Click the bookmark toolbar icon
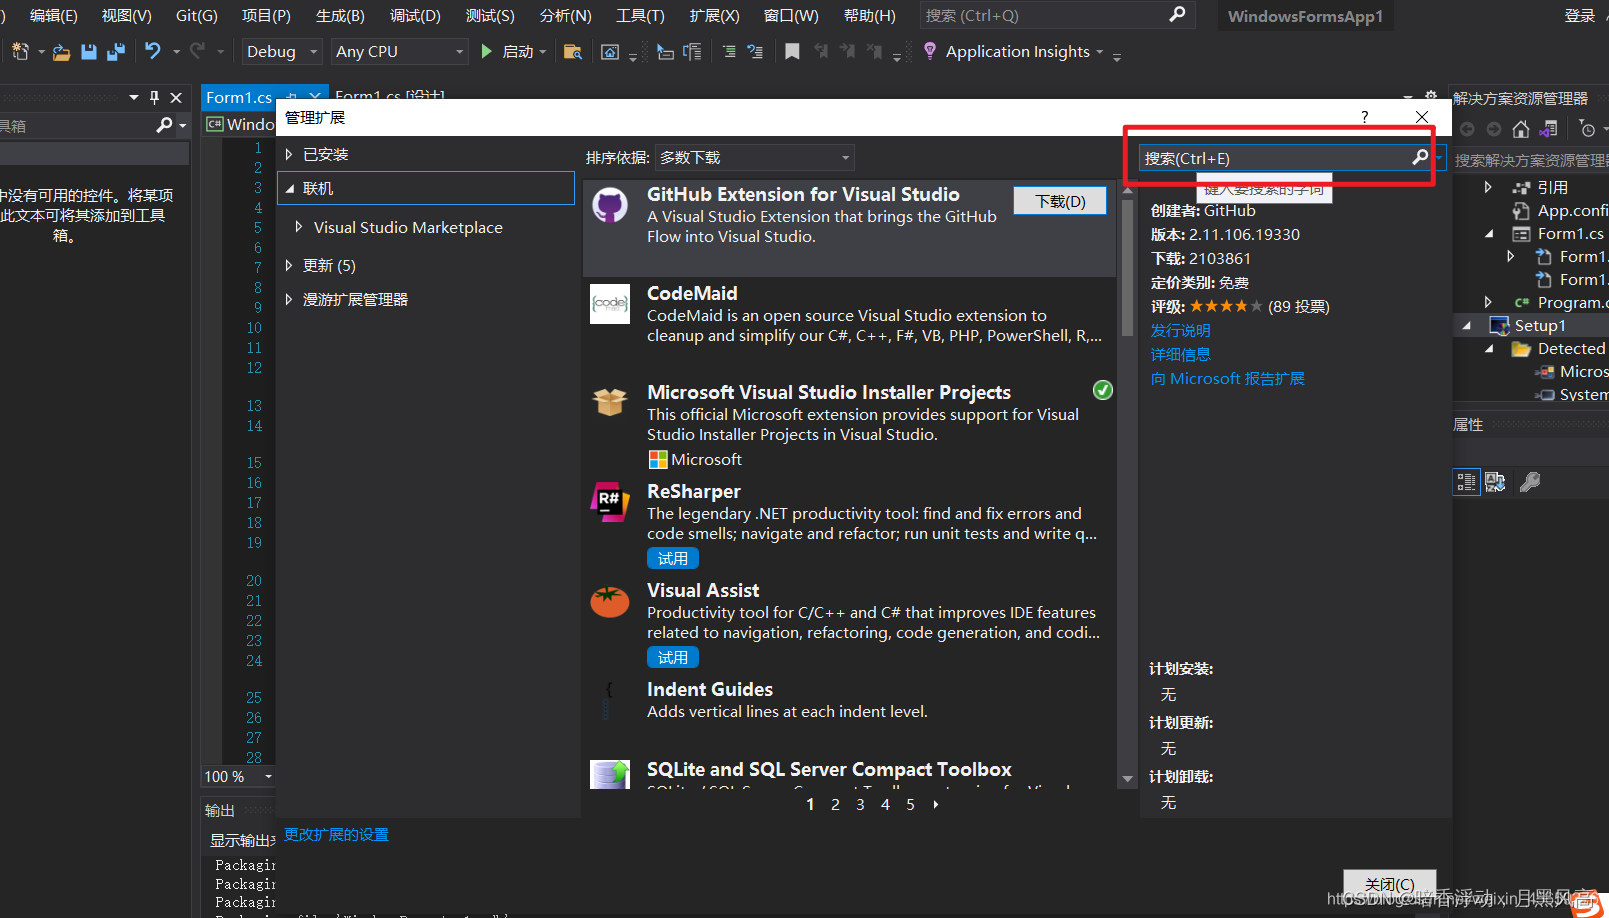Viewport: 1609px width, 918px height. [792, 51]
